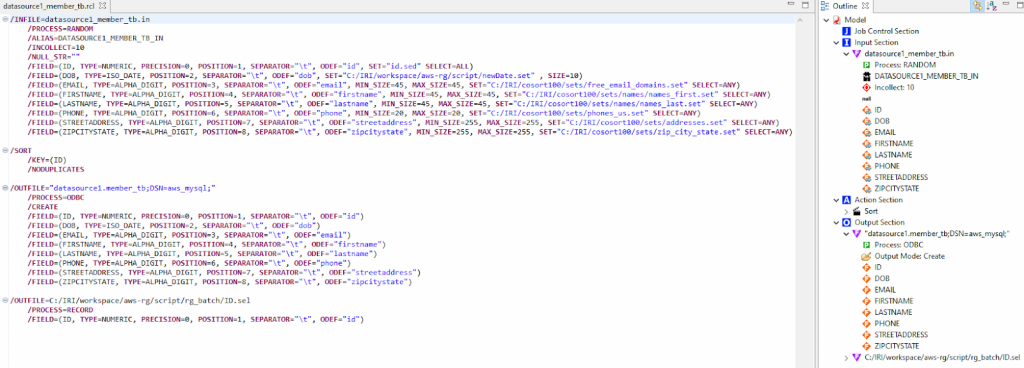
Task: Collapse the Action Section node
Action: (837, 200)
